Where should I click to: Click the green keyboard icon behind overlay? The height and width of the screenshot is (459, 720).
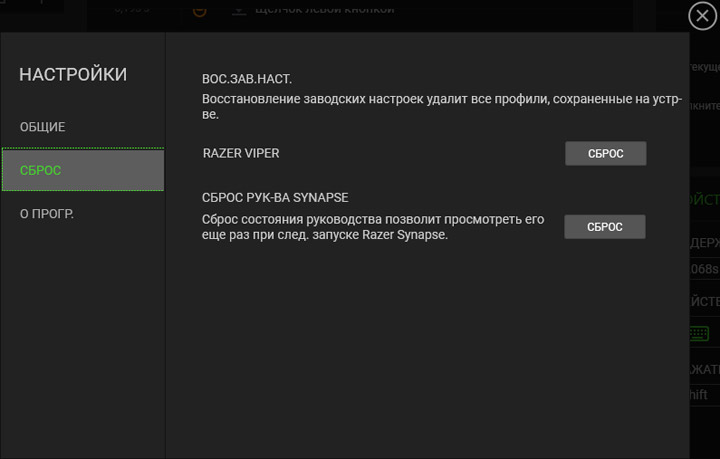click(x=699, y=333)
